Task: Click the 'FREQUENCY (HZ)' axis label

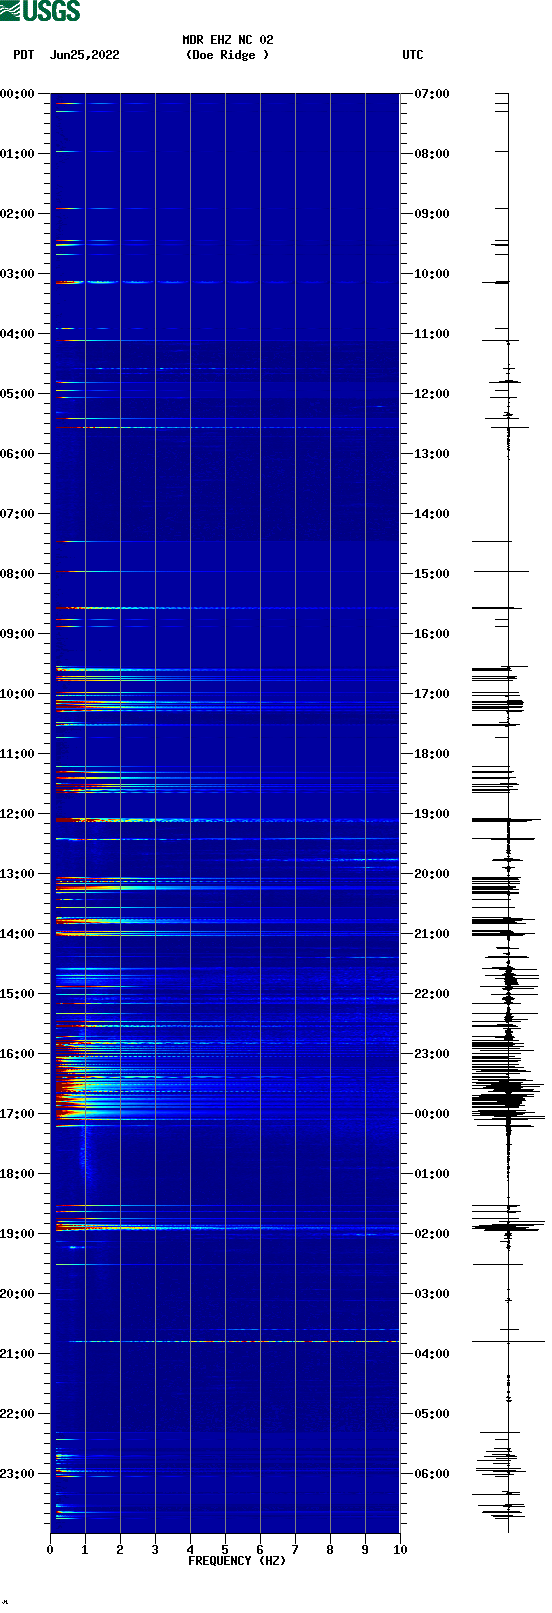Action: click(237, 1561)
